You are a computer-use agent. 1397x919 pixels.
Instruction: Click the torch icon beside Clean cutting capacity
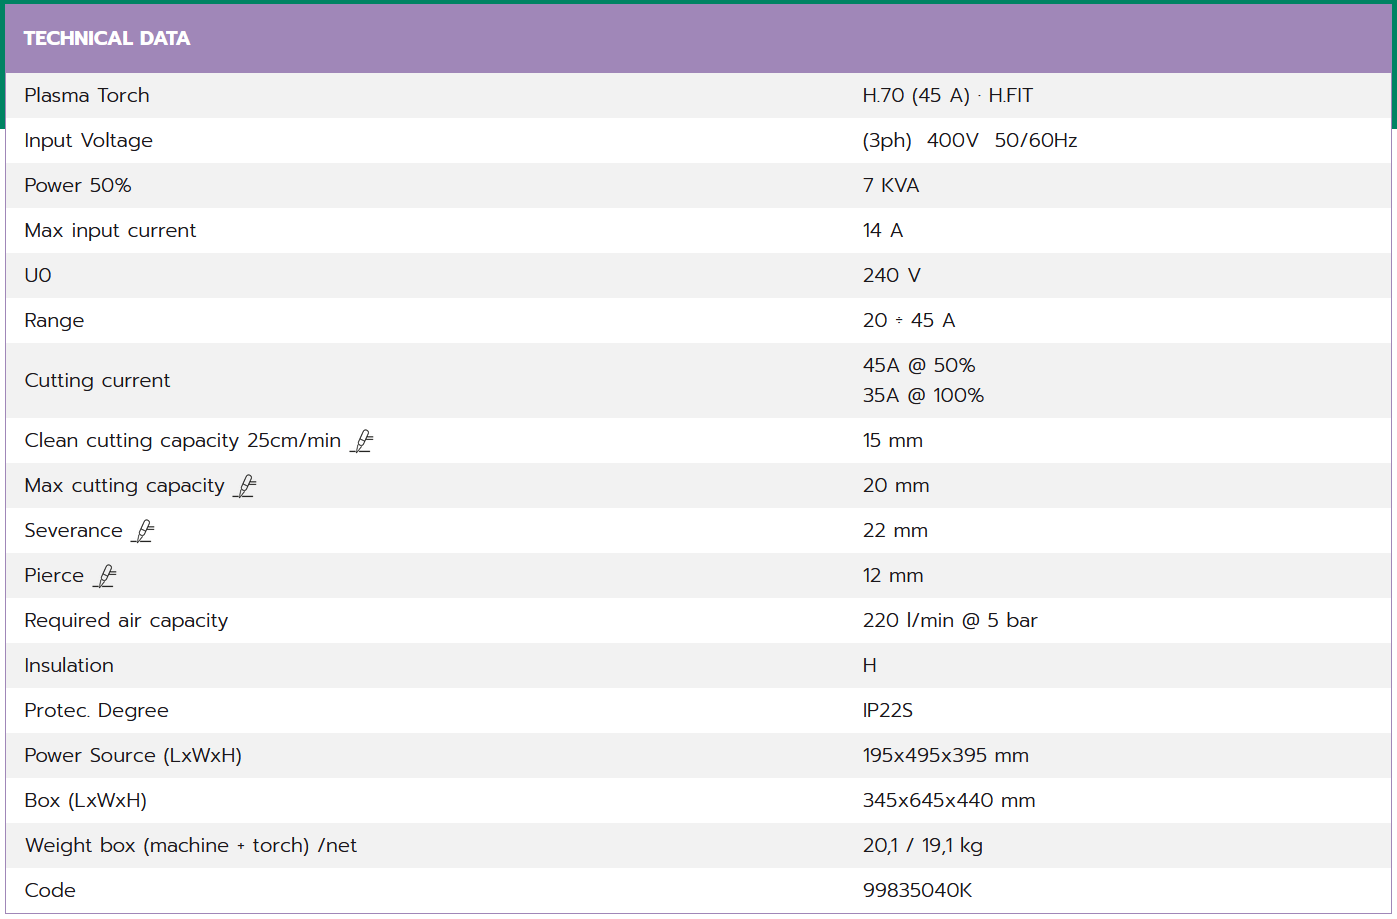361,441
